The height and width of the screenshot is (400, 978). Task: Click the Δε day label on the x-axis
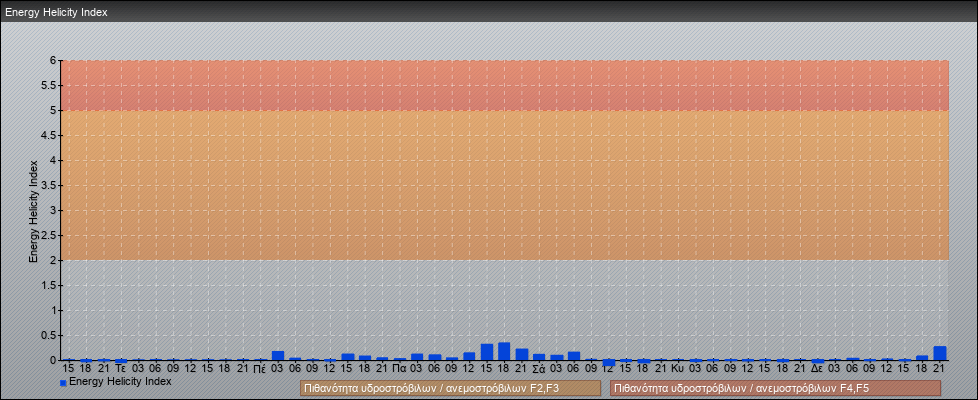click(818, 369)
